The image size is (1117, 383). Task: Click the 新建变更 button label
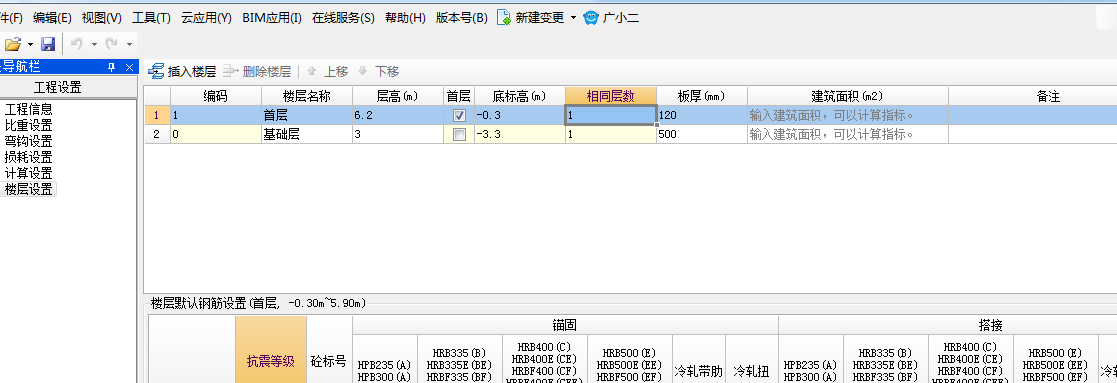point(539,18)
